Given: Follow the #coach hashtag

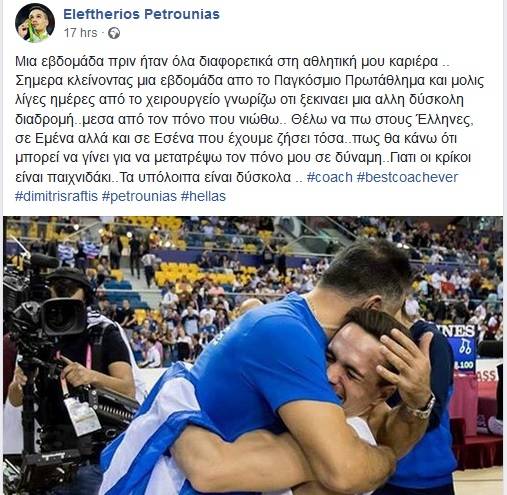Looking at the screenshot, I should [x=329, y=177].
